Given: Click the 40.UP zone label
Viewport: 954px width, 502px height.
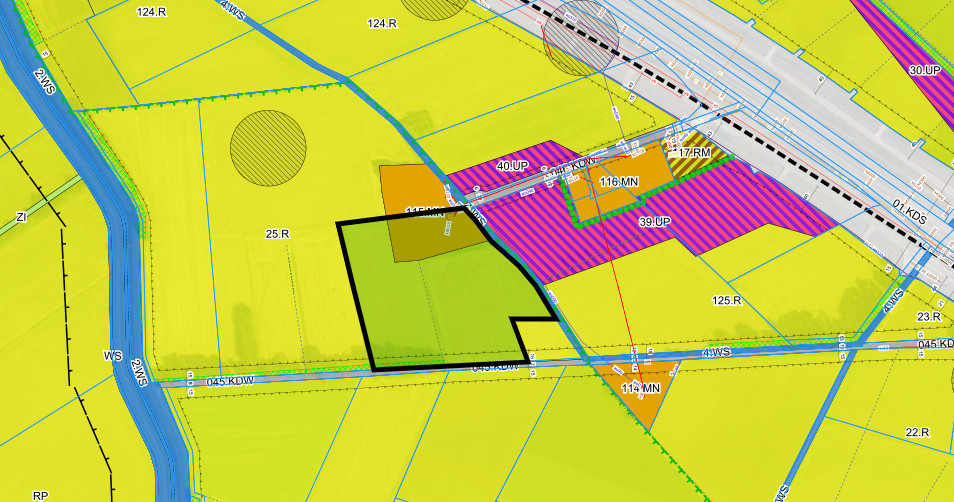Looking at the screenshot, I should 512,164.
